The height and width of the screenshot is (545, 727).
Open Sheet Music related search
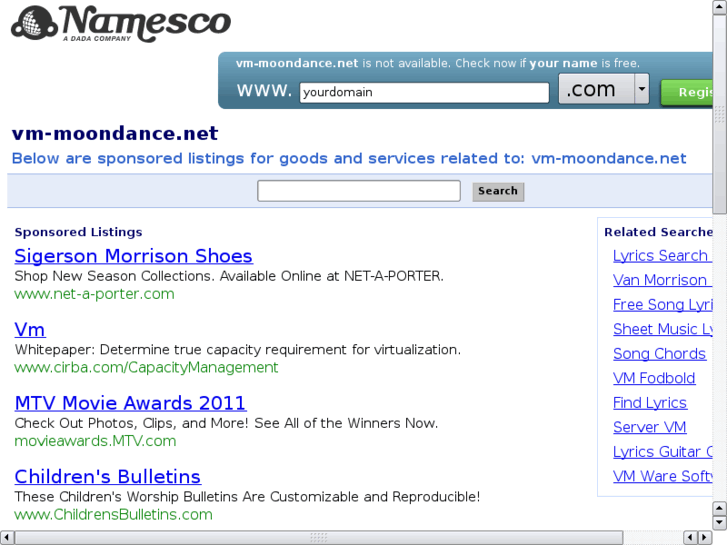(662, 329)
